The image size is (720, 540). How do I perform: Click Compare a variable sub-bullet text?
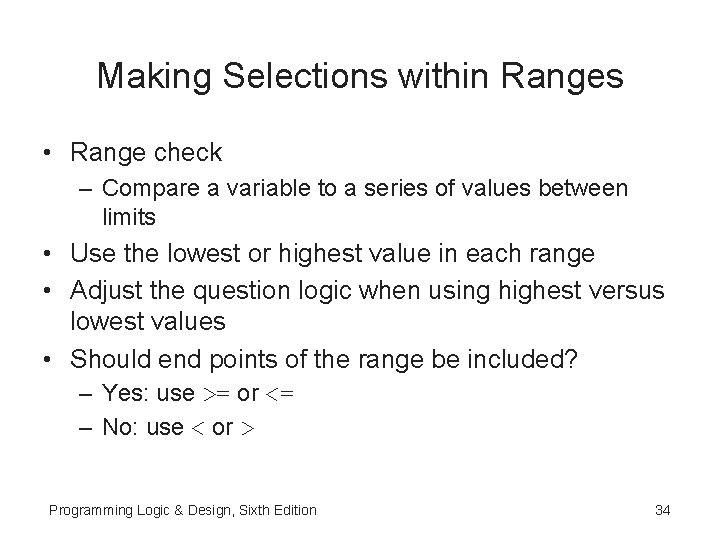tap(365, 202)
